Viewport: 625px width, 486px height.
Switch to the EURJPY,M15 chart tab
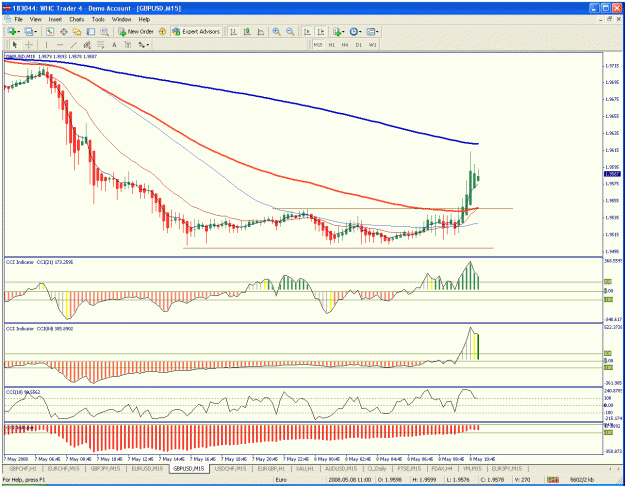point(507,469)
